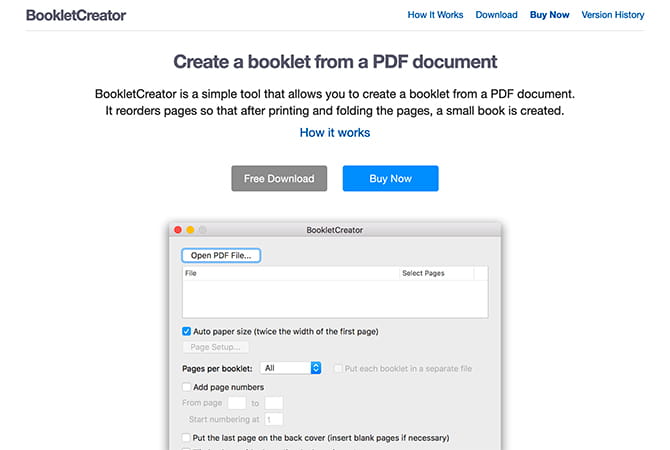This screenshot has width=670, height=450.
Task: Click the blue Buy Now button
Action: [390, 178]
